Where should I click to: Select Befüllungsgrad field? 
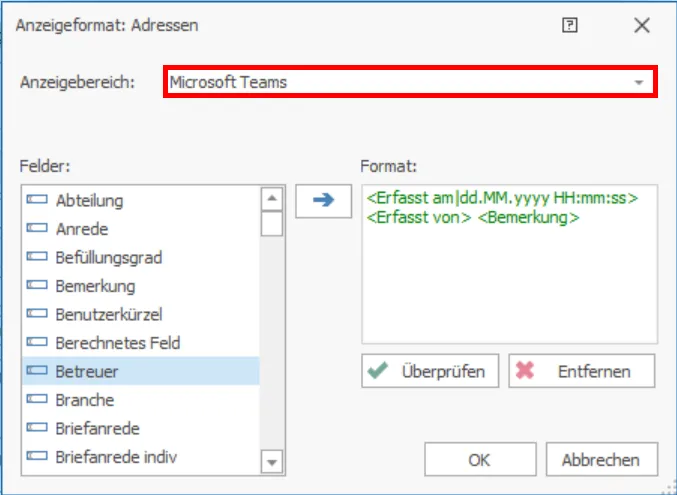(x=141, y=257)
